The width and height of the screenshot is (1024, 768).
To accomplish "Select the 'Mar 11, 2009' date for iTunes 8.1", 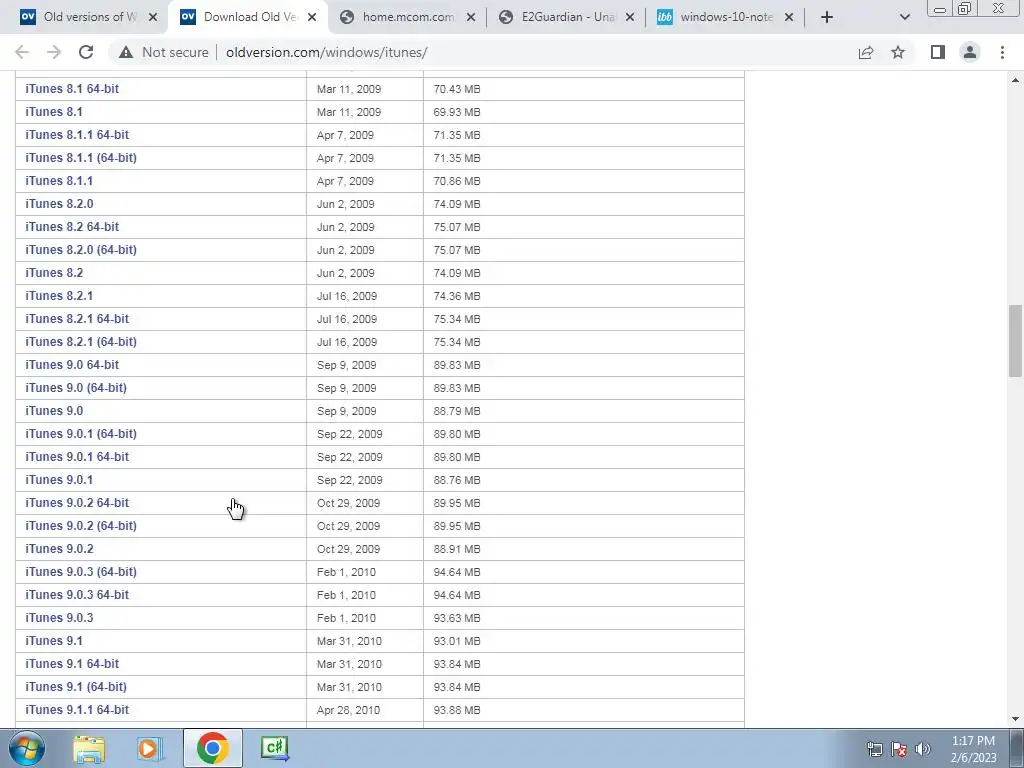I will [349, 112].
